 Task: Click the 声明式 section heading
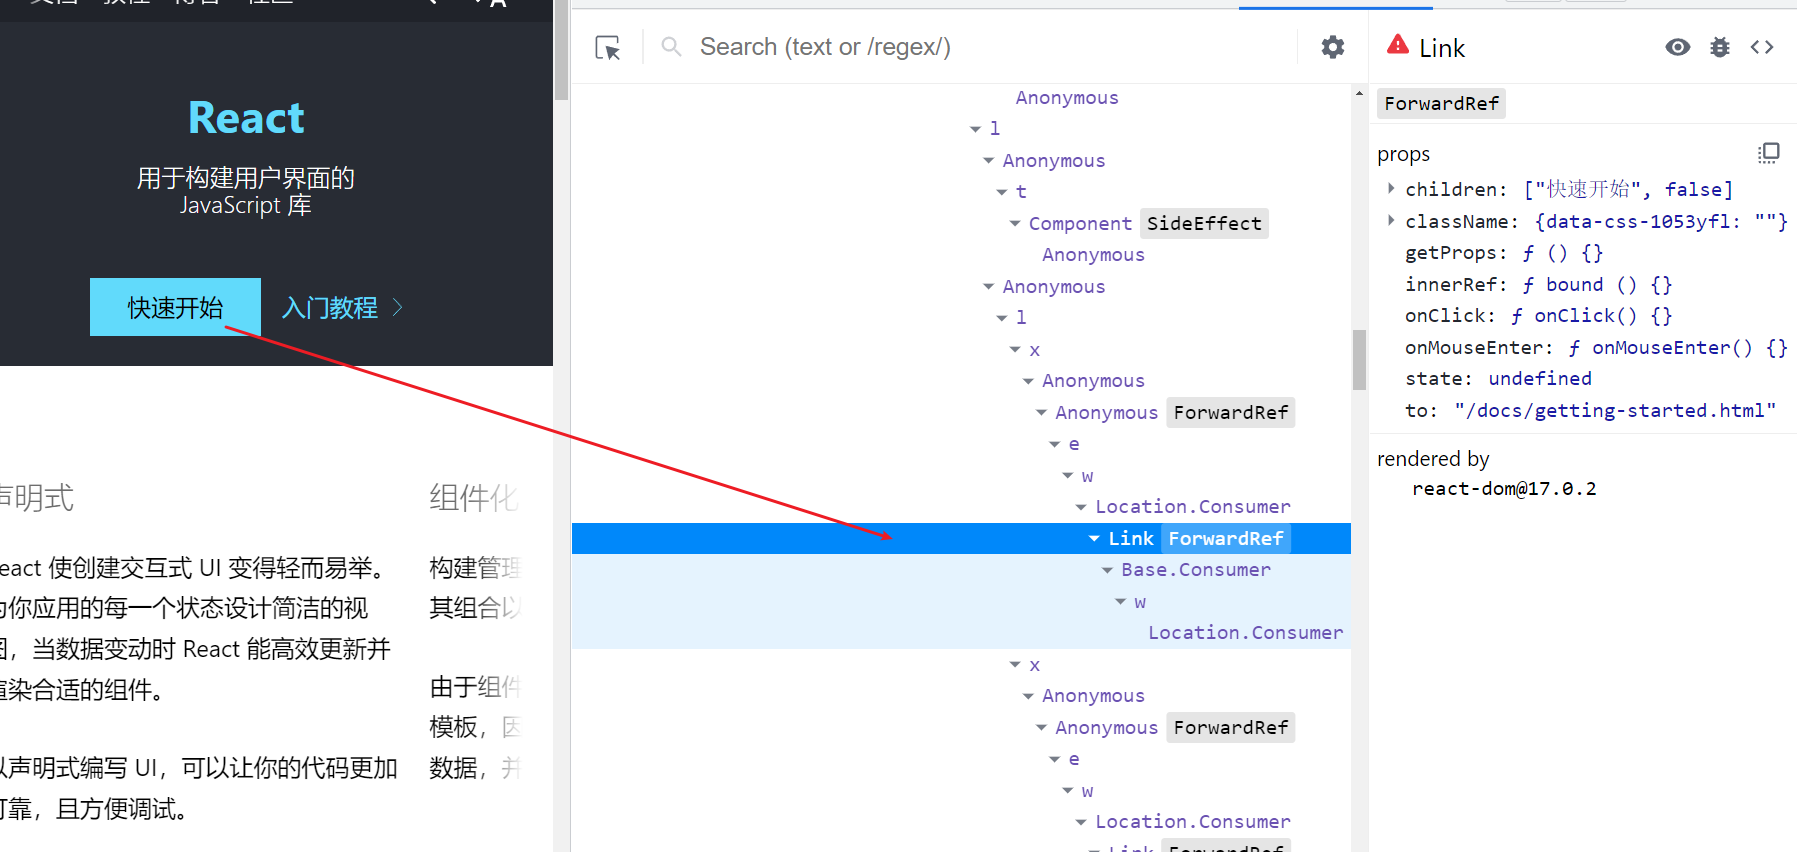tap(36, 498)
